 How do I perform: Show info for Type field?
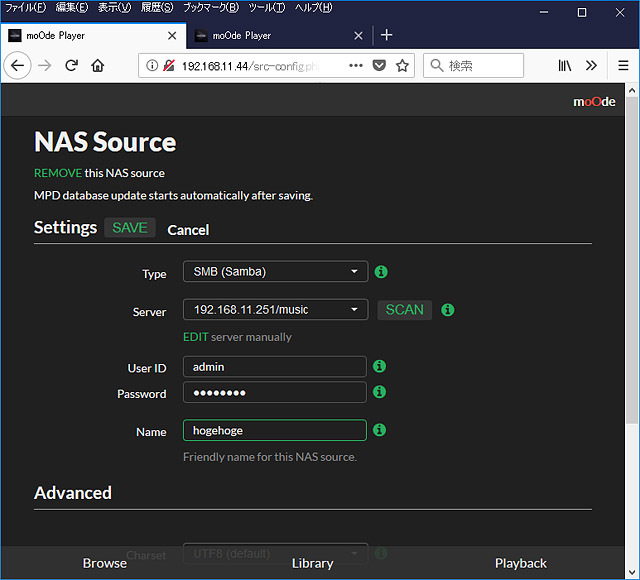point(381,272)
